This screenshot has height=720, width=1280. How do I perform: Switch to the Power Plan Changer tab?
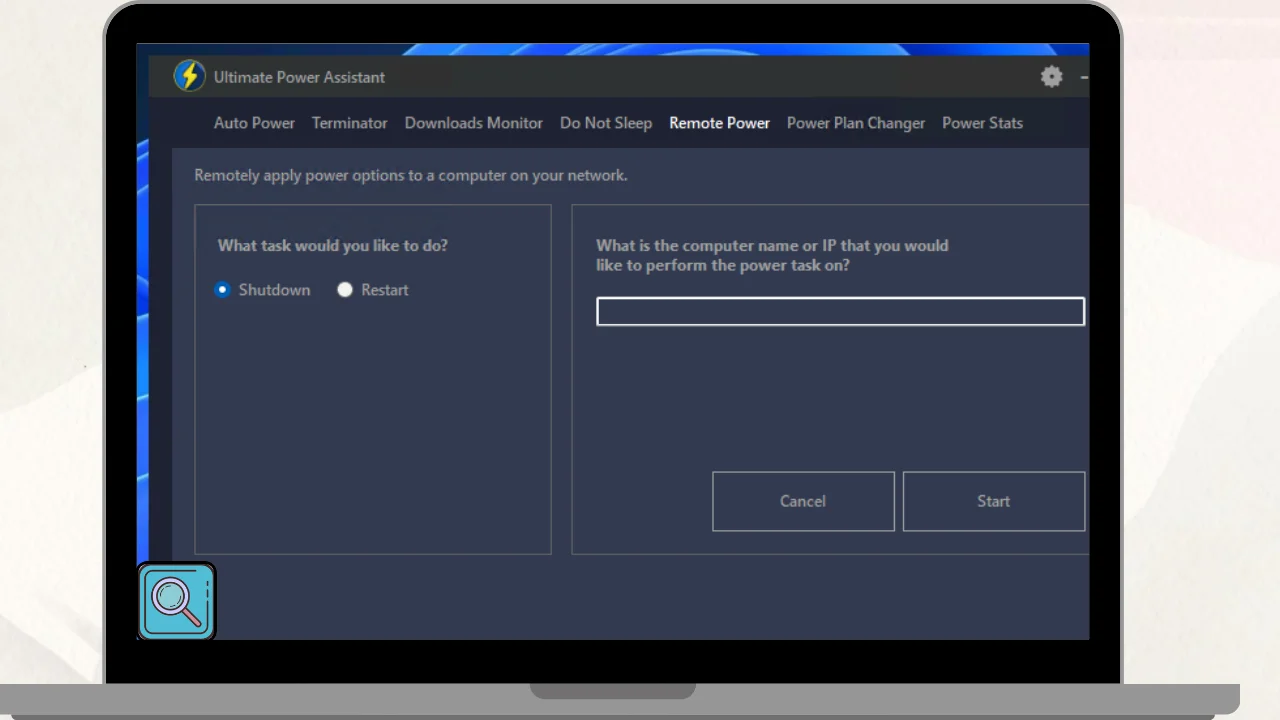point(855,123)
